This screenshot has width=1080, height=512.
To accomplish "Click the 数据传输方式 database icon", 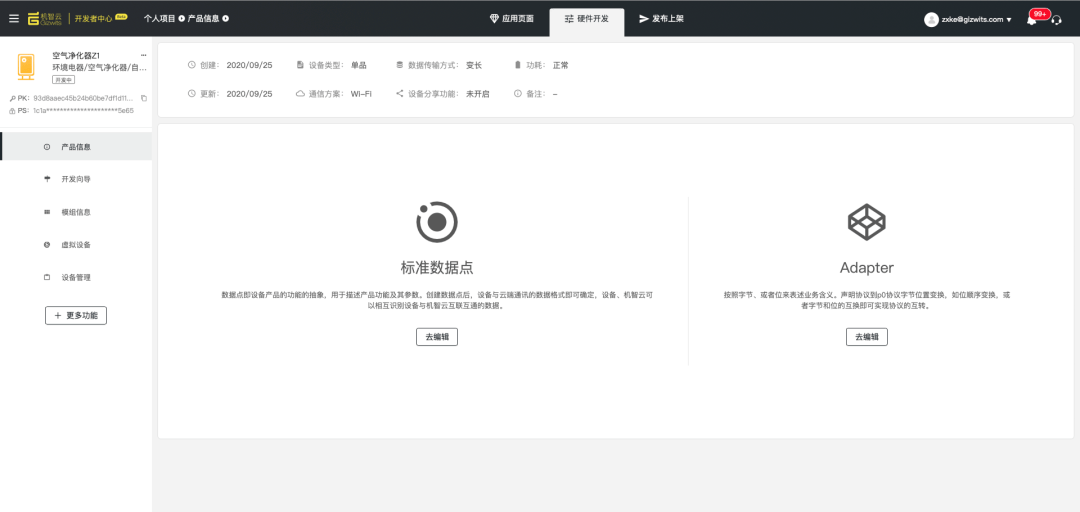I will (x=399, y=65).
